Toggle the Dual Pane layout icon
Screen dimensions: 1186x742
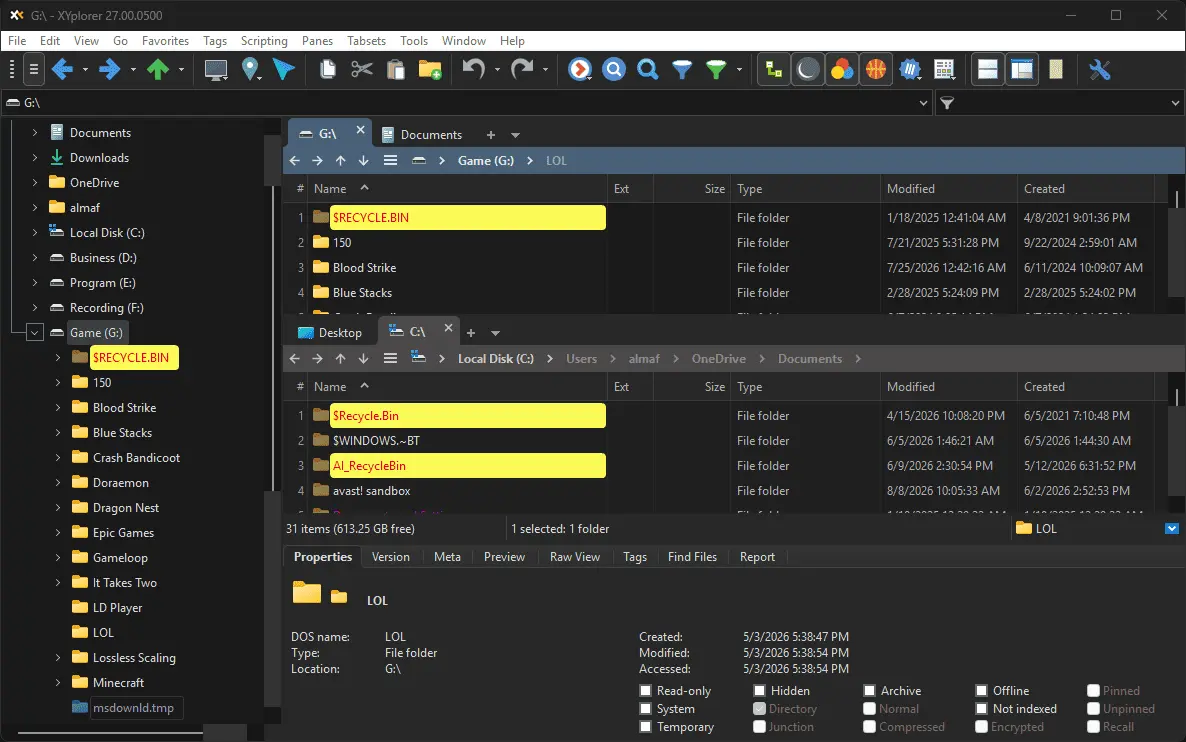click(x=988, y=70)
